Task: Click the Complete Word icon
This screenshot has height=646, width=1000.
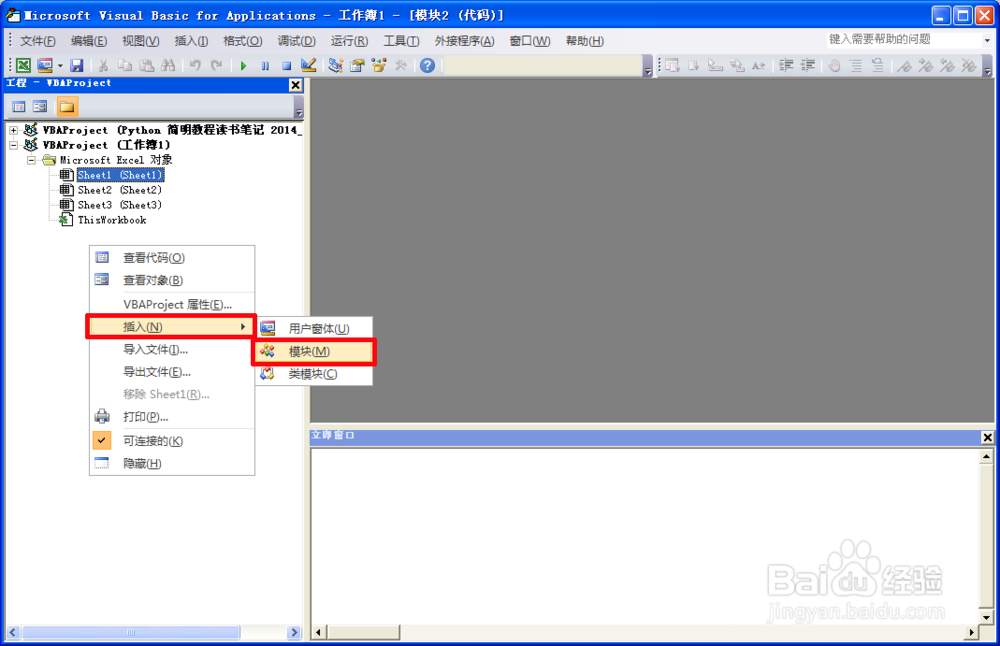Action: point(758,65)
